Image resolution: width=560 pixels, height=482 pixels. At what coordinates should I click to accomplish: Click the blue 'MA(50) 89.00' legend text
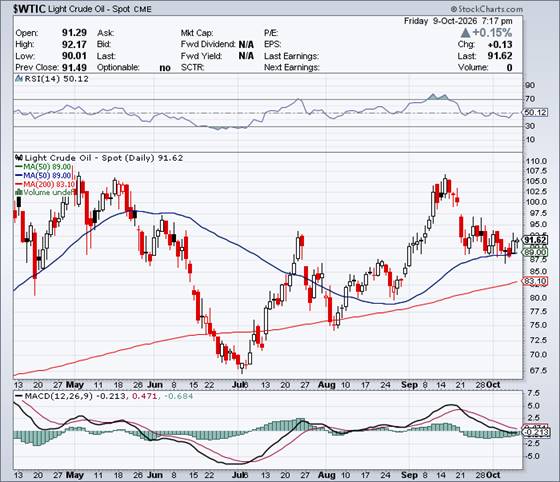(x=47, y=175)
